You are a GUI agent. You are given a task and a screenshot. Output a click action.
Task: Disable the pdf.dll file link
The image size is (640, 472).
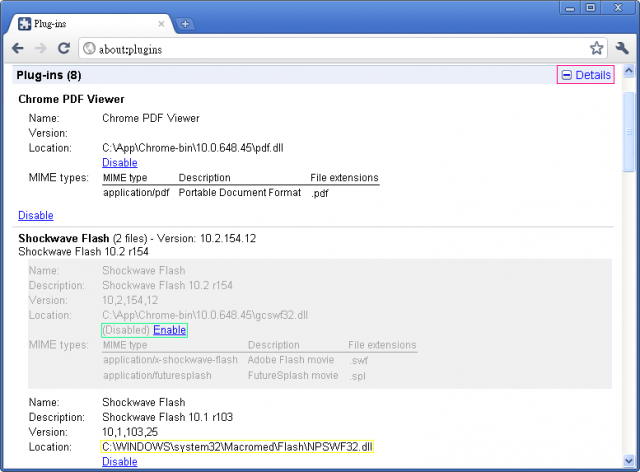(120, 163)
